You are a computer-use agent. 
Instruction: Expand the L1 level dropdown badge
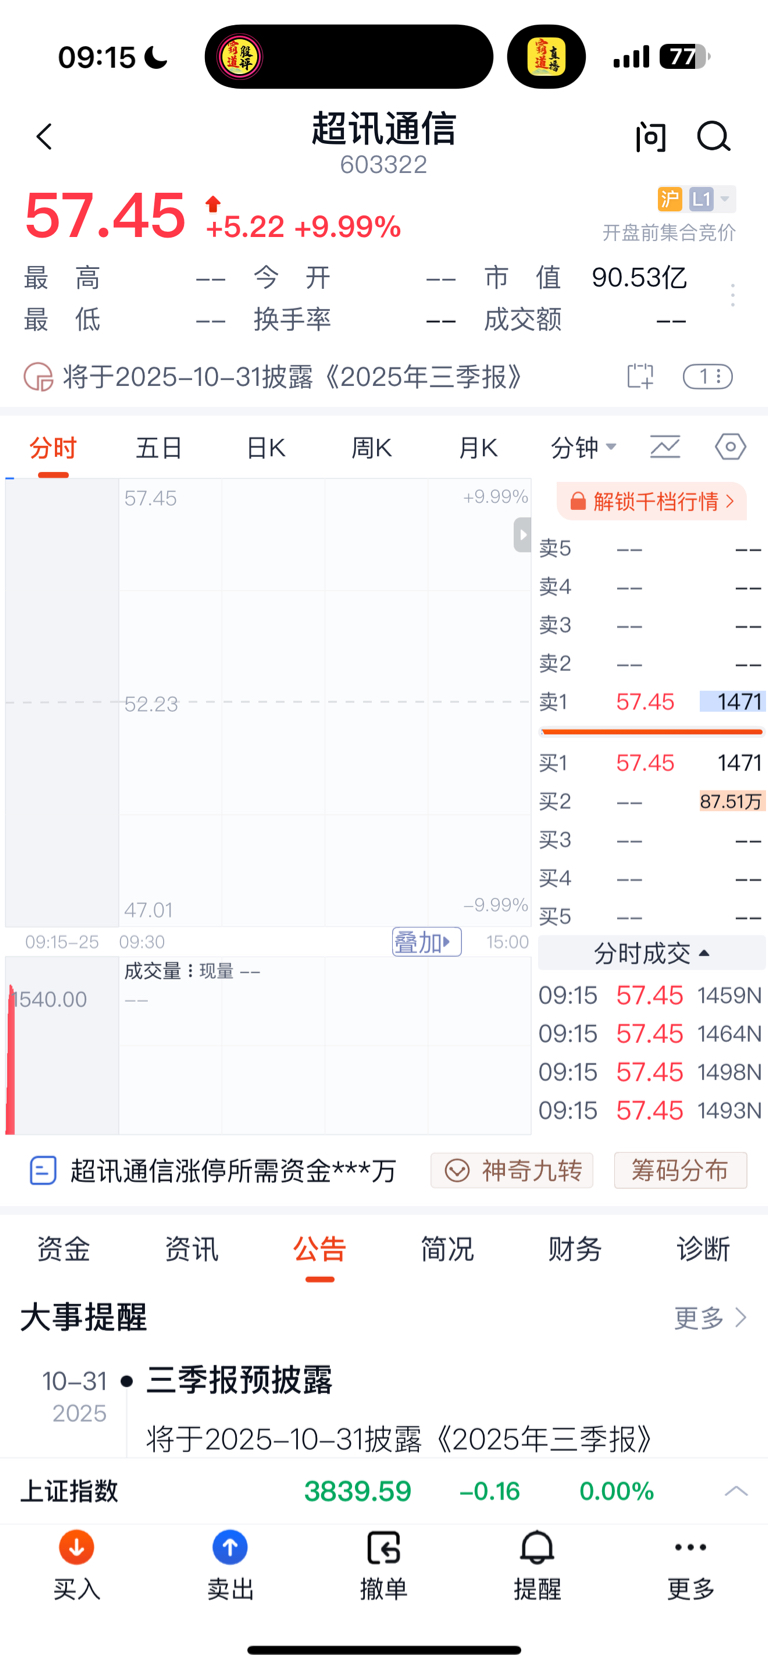click(712, 199)
